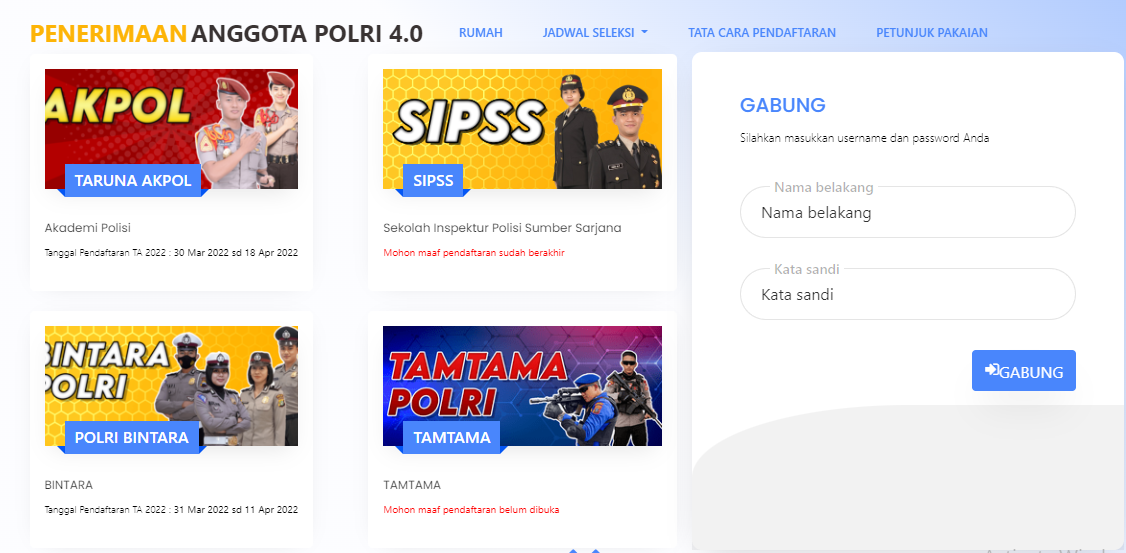Click the SIPSS blue label

point(433,180)
